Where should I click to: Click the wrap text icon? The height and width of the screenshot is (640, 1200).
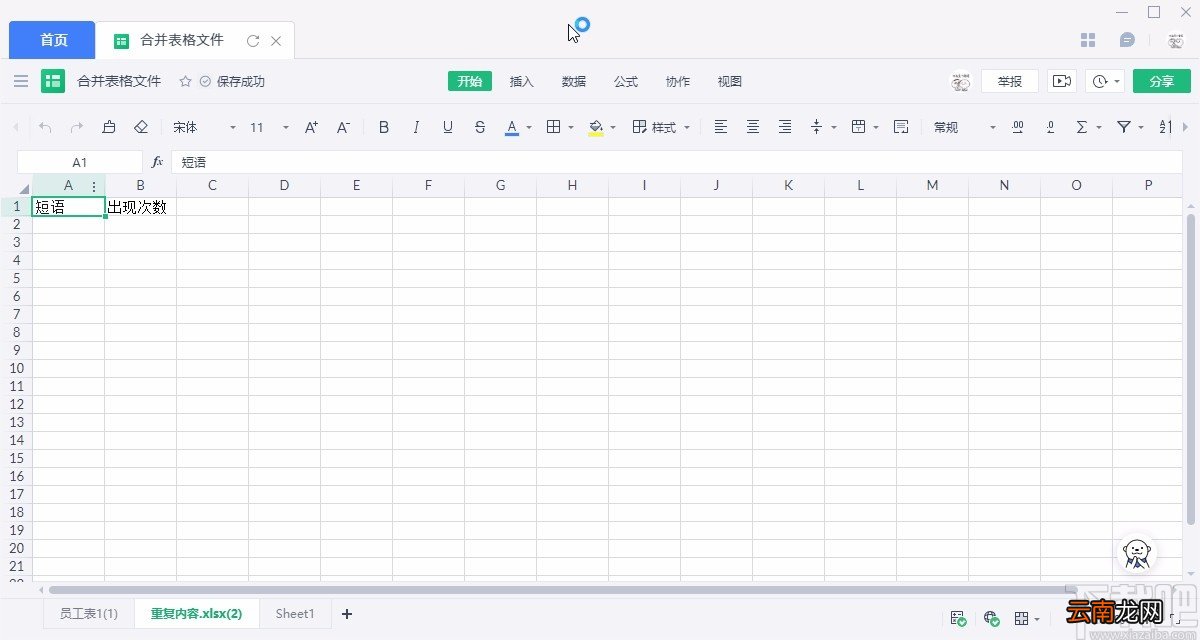[x=901, y=127]
